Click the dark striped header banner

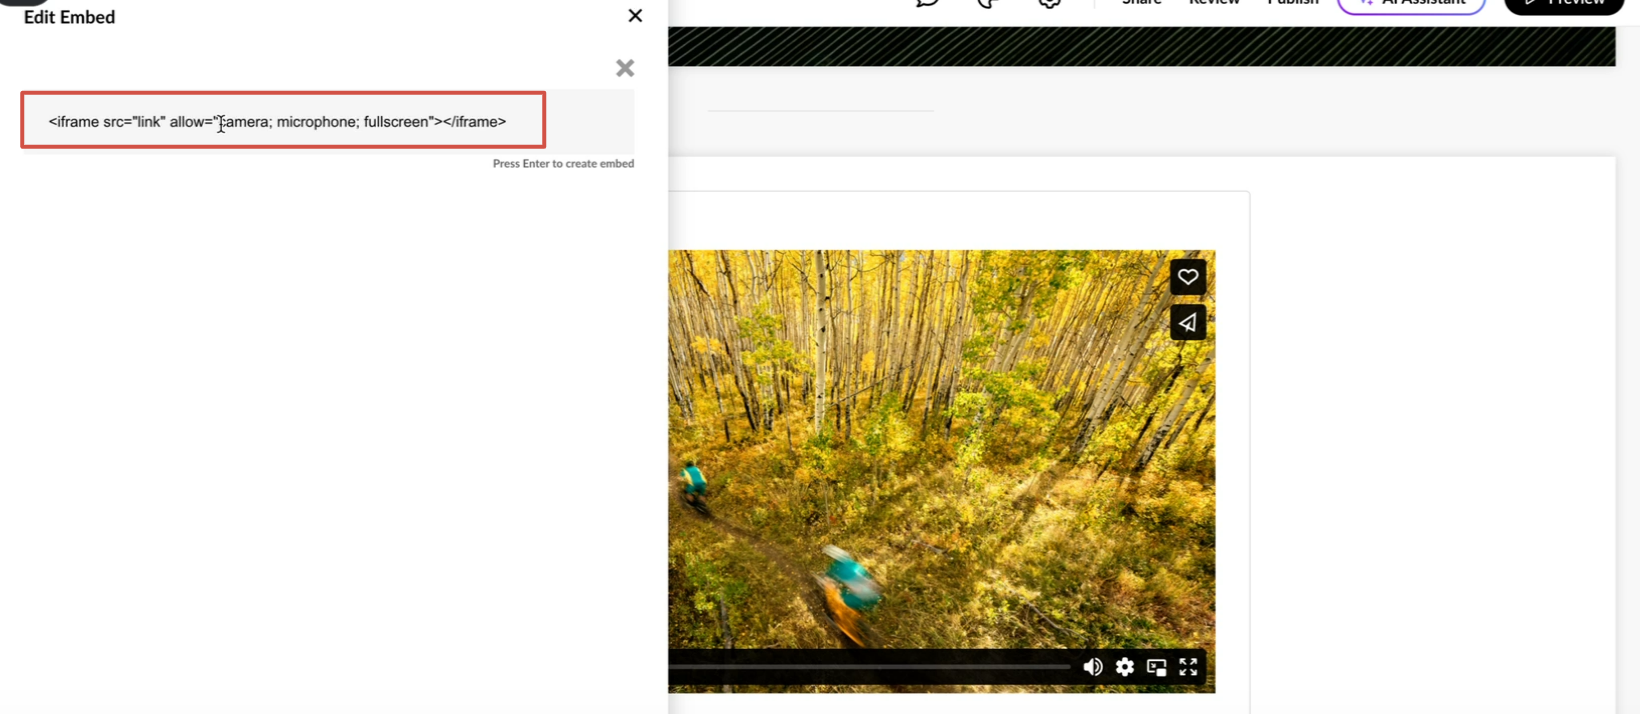(1140, 47)
